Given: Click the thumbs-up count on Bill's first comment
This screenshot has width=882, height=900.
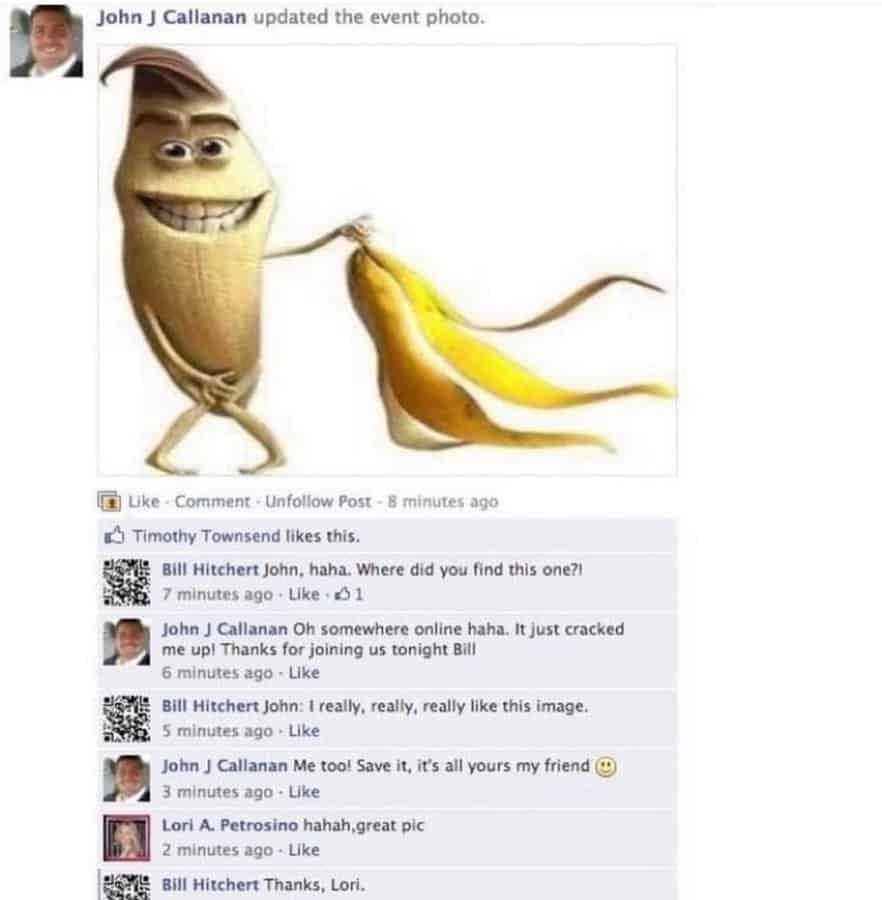Looking at the screenshot, I should tap(349, 594).
